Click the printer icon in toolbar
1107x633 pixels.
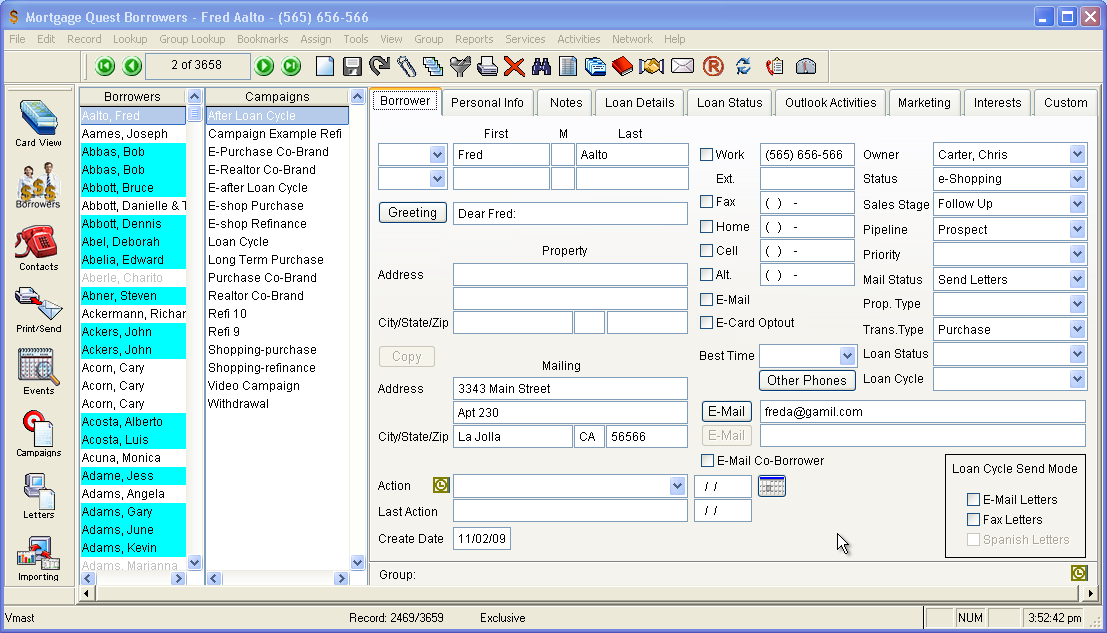point(487,67)
